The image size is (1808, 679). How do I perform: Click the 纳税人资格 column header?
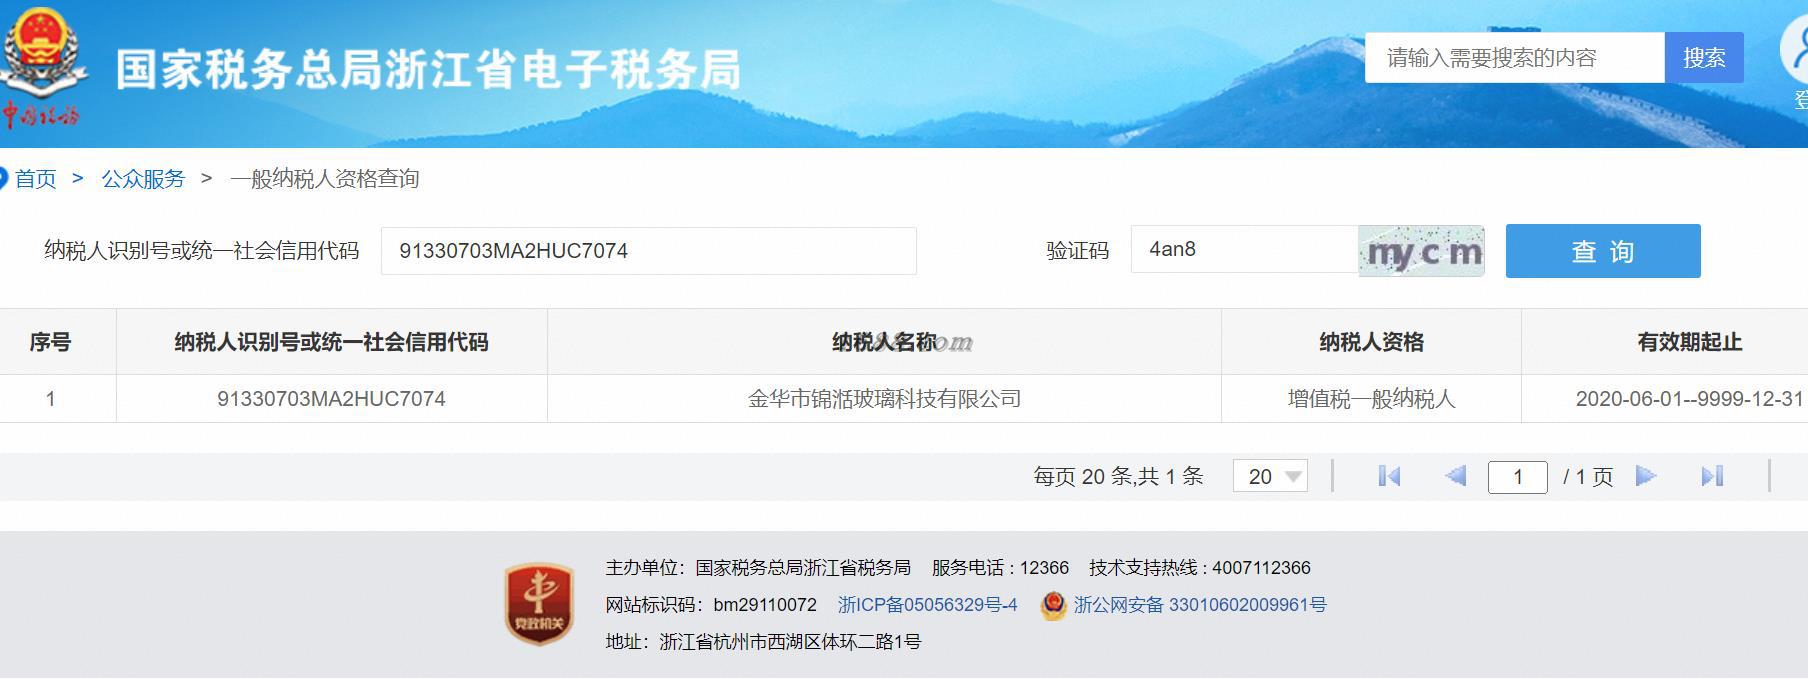pyautogui.click(x=1371, y=342)
